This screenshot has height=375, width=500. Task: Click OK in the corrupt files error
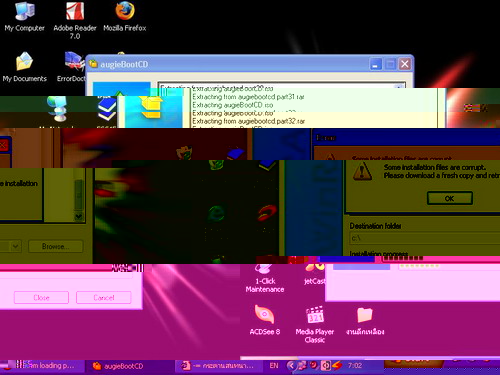click(x=450, y=198)
